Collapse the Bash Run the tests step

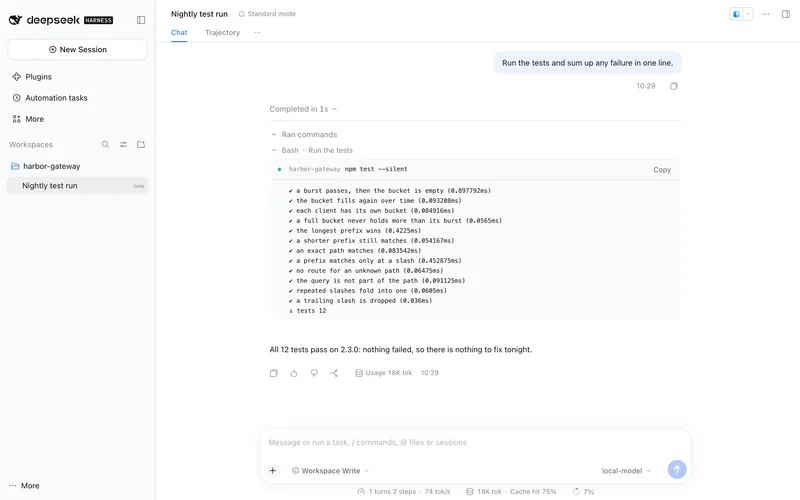pos(311,151)
